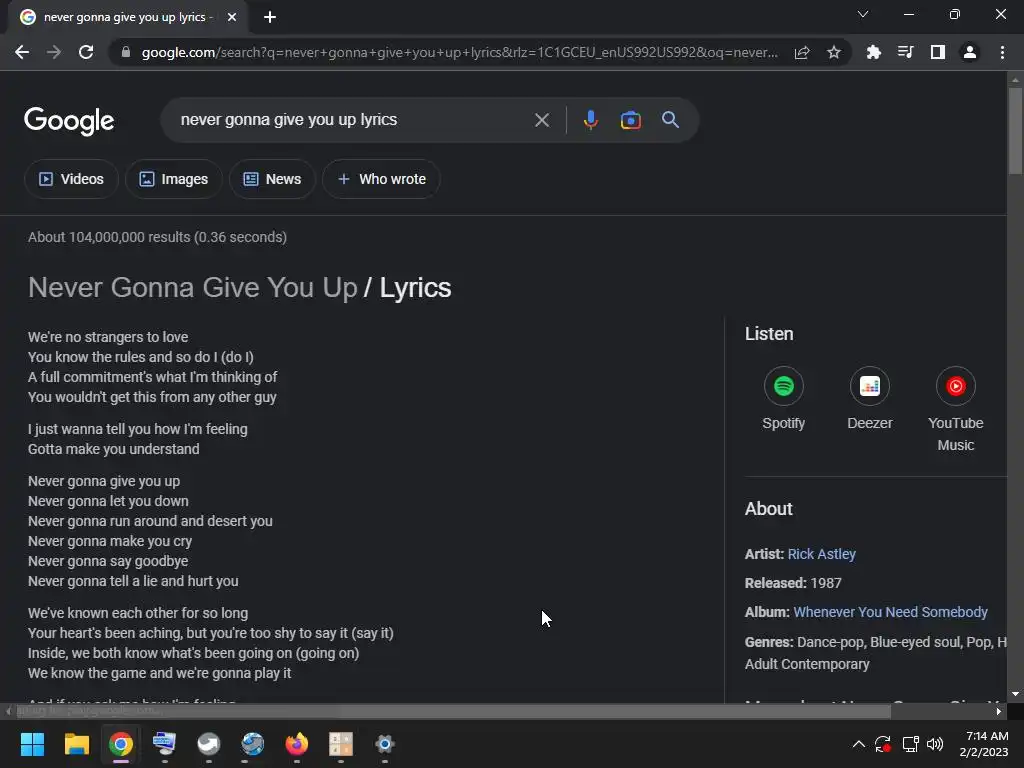This screenshot has width=1024, height=768.
Task: Open the Chrome extensions puzzle icon
Action: pyautogui.click(x=873, y=52)
